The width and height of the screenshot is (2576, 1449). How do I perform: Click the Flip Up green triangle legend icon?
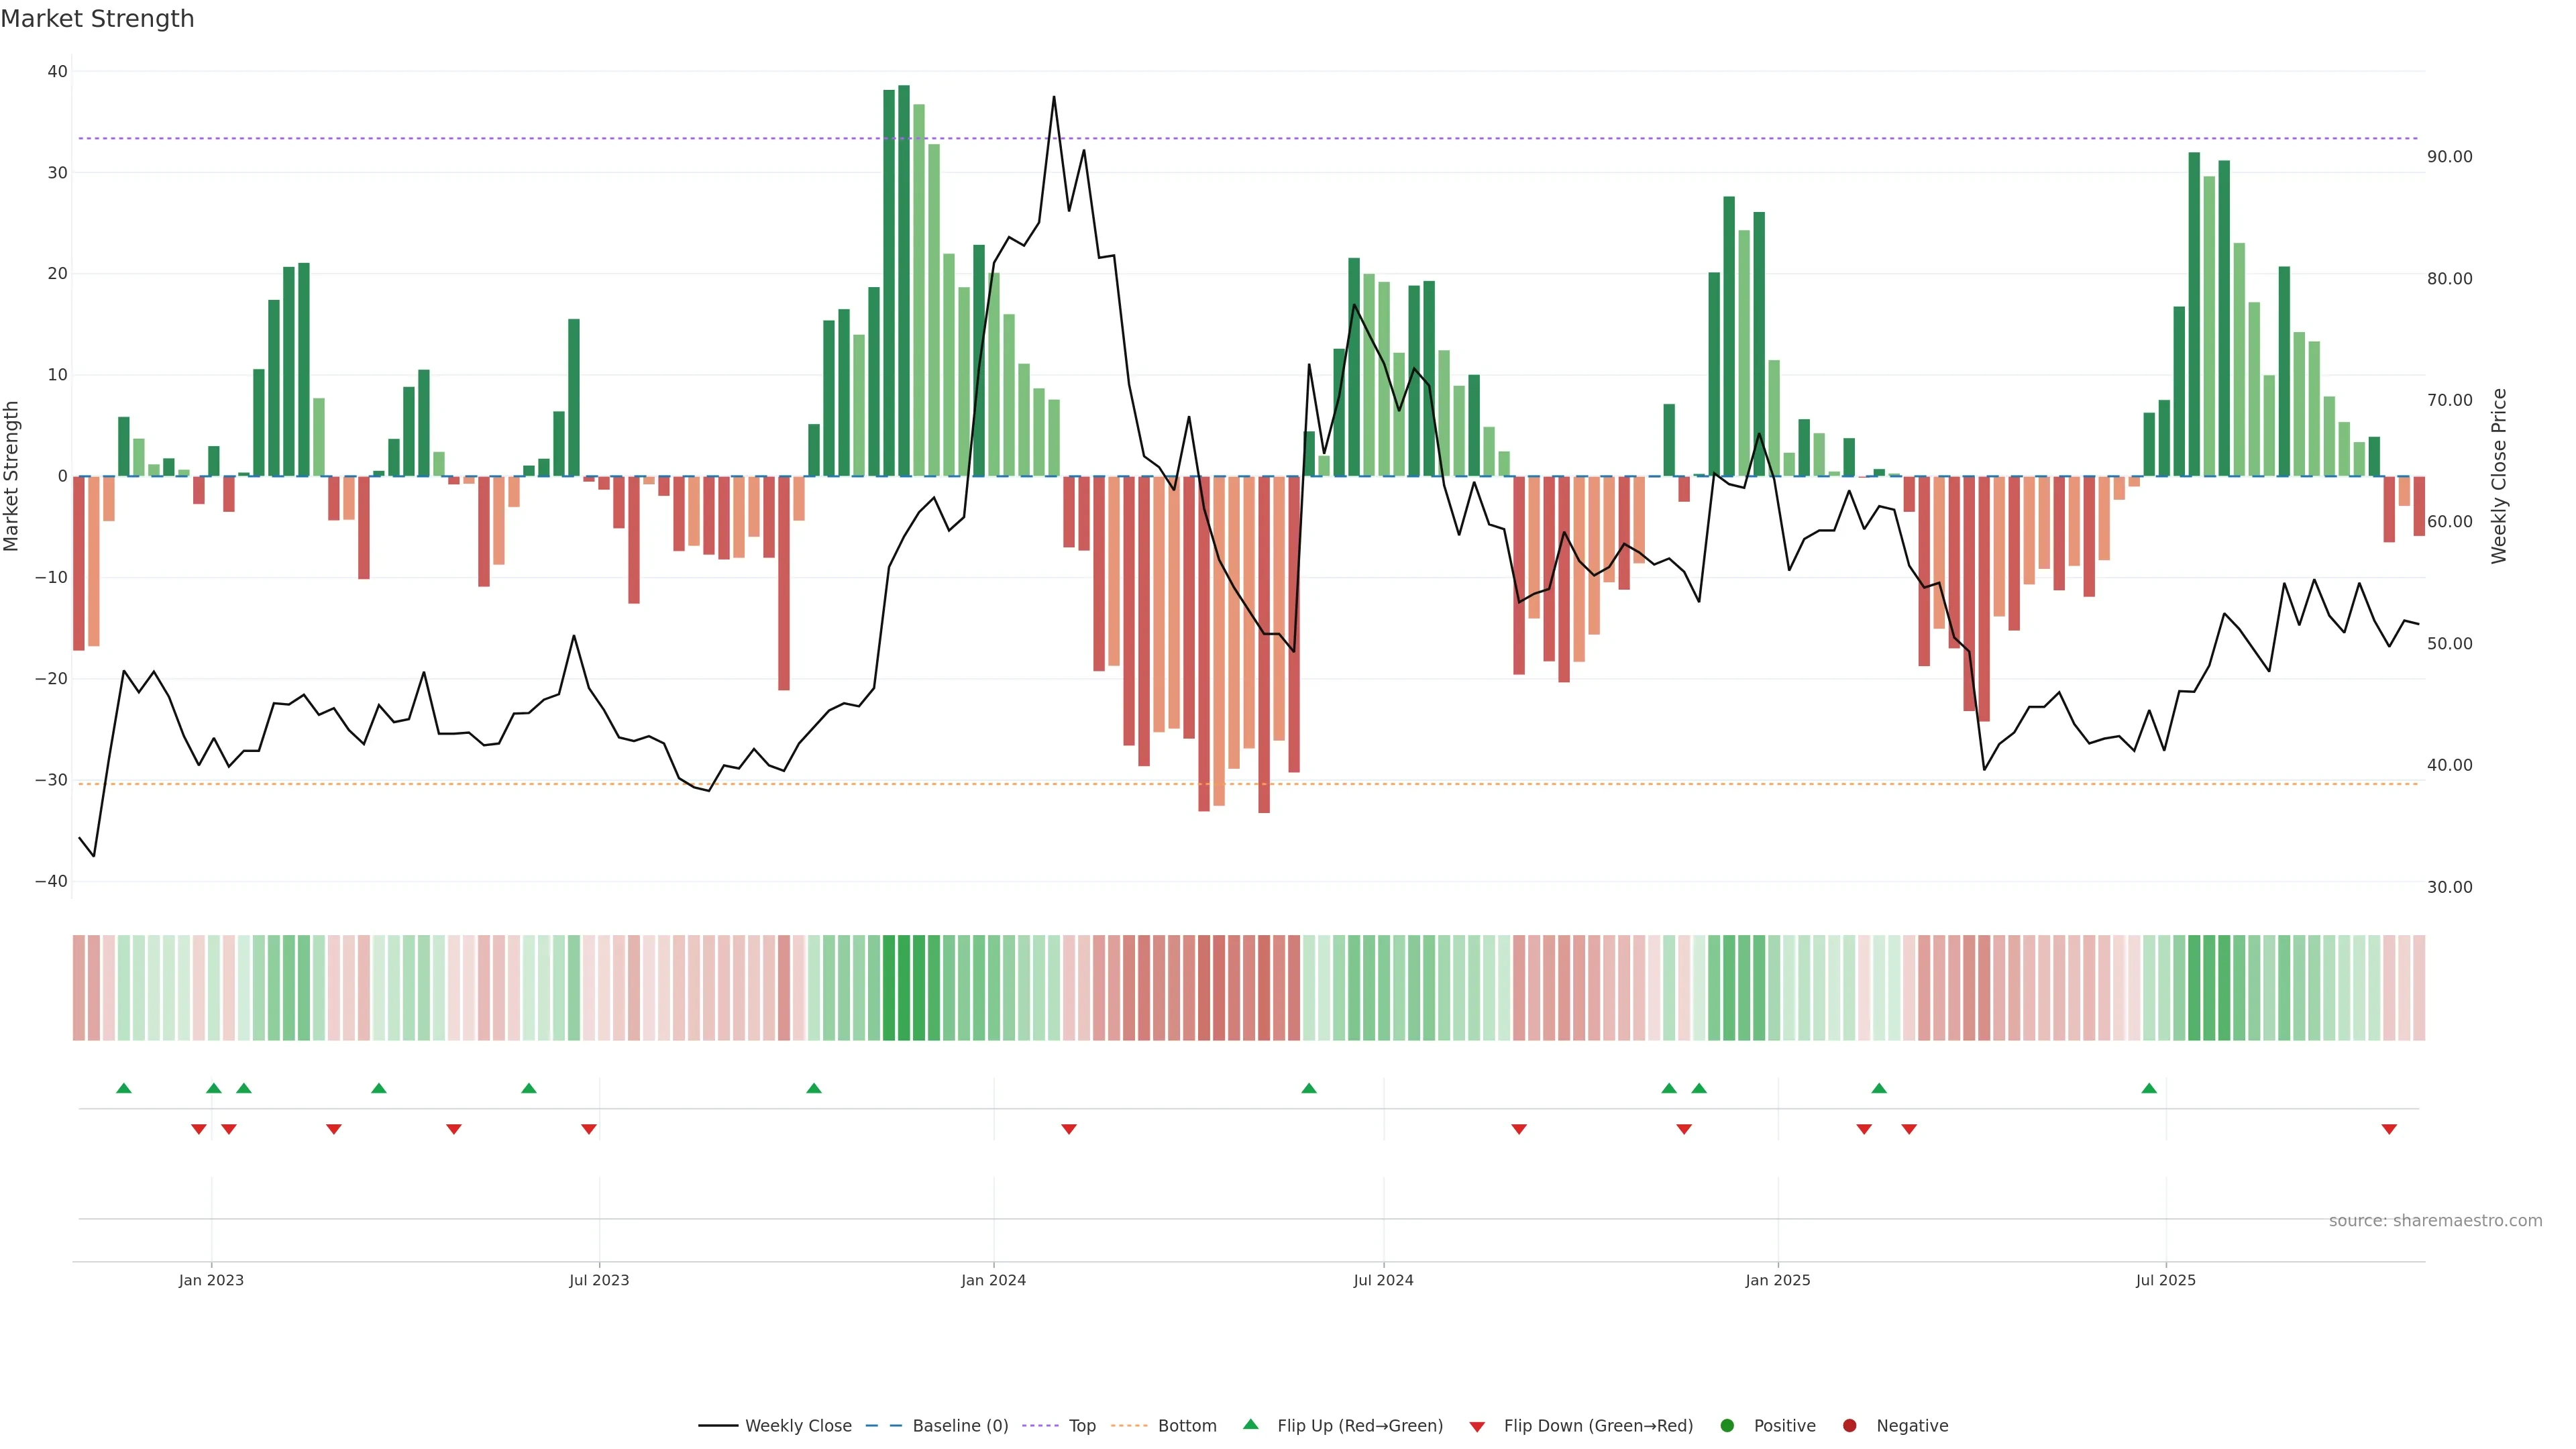tap(1250, 1425)
